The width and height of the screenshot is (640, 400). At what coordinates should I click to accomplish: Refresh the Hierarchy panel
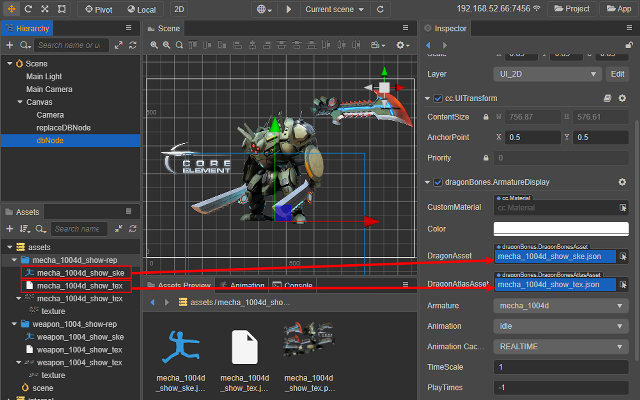[x=133, y=45]
